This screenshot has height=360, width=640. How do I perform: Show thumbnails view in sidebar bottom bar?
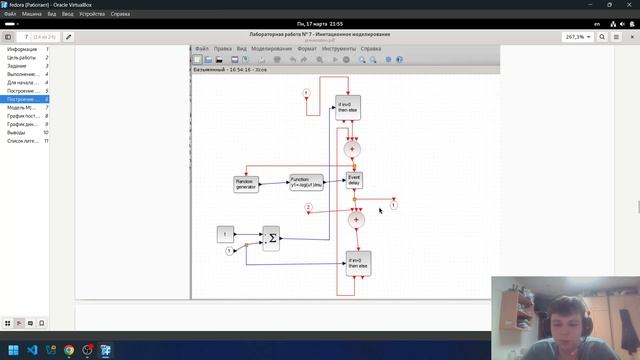point(8,323)
